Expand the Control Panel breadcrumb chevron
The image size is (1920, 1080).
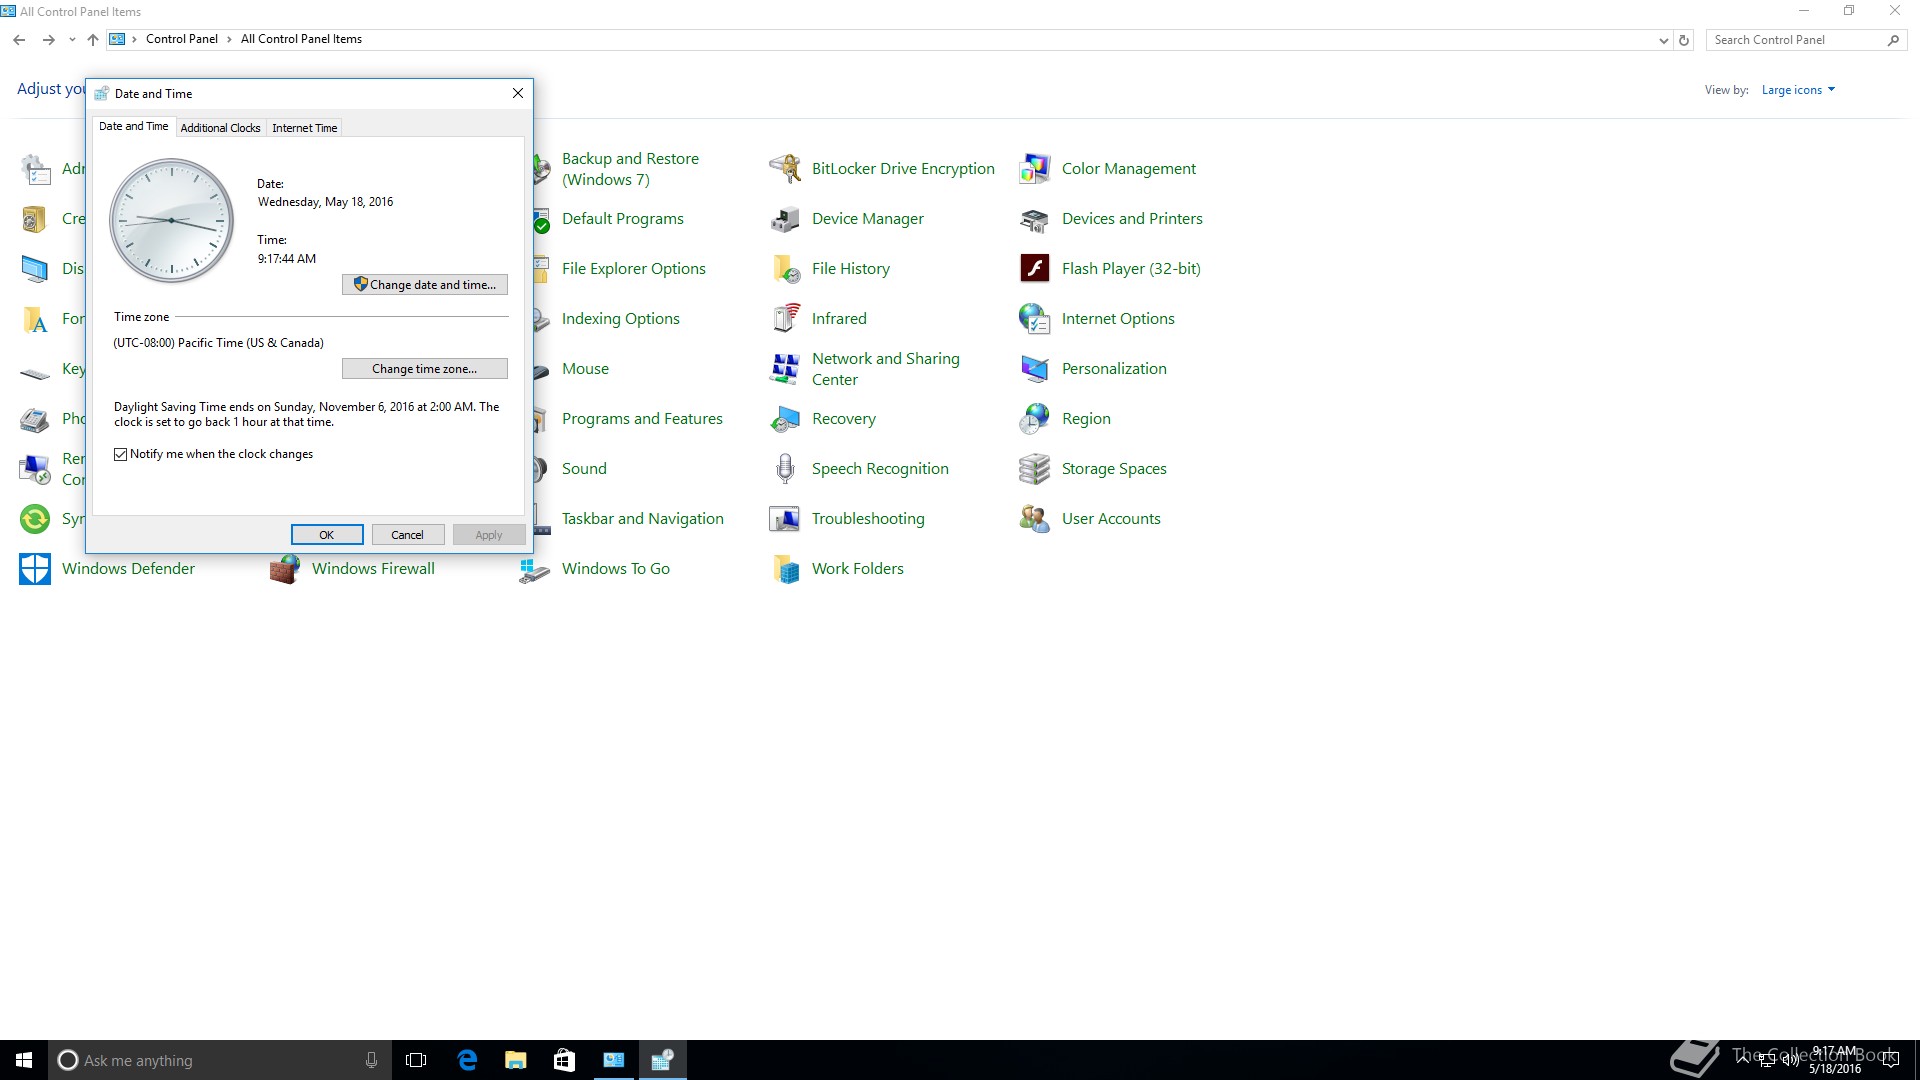(x=230, y=39)
